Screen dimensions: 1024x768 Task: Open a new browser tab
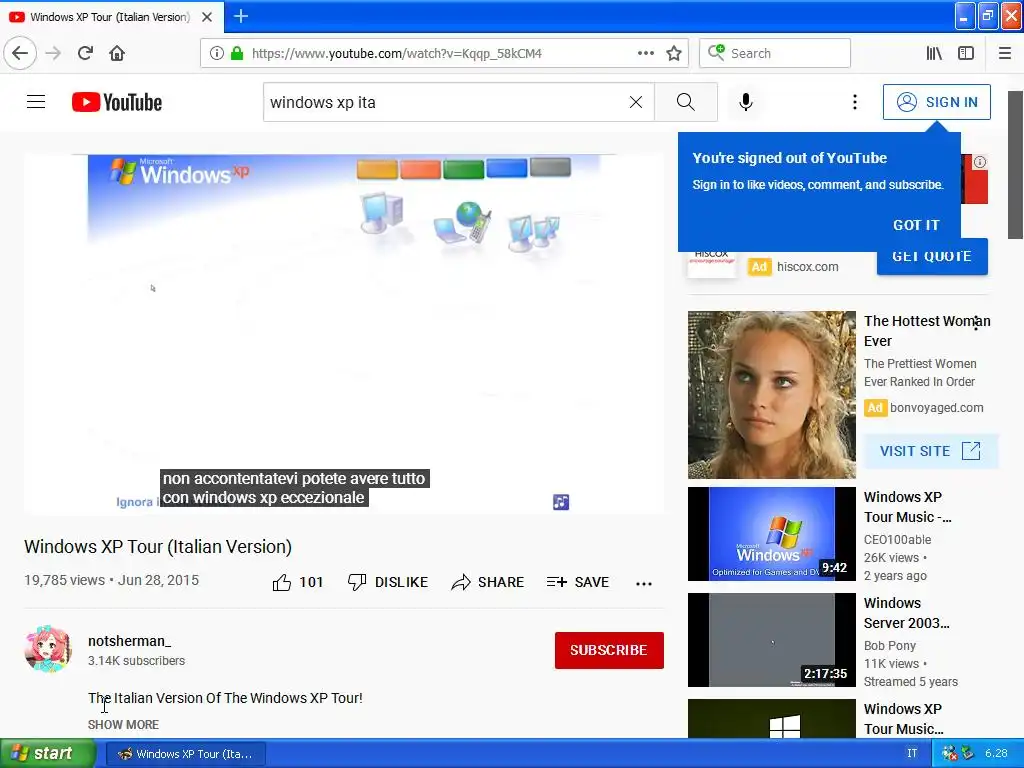point(240,16)
